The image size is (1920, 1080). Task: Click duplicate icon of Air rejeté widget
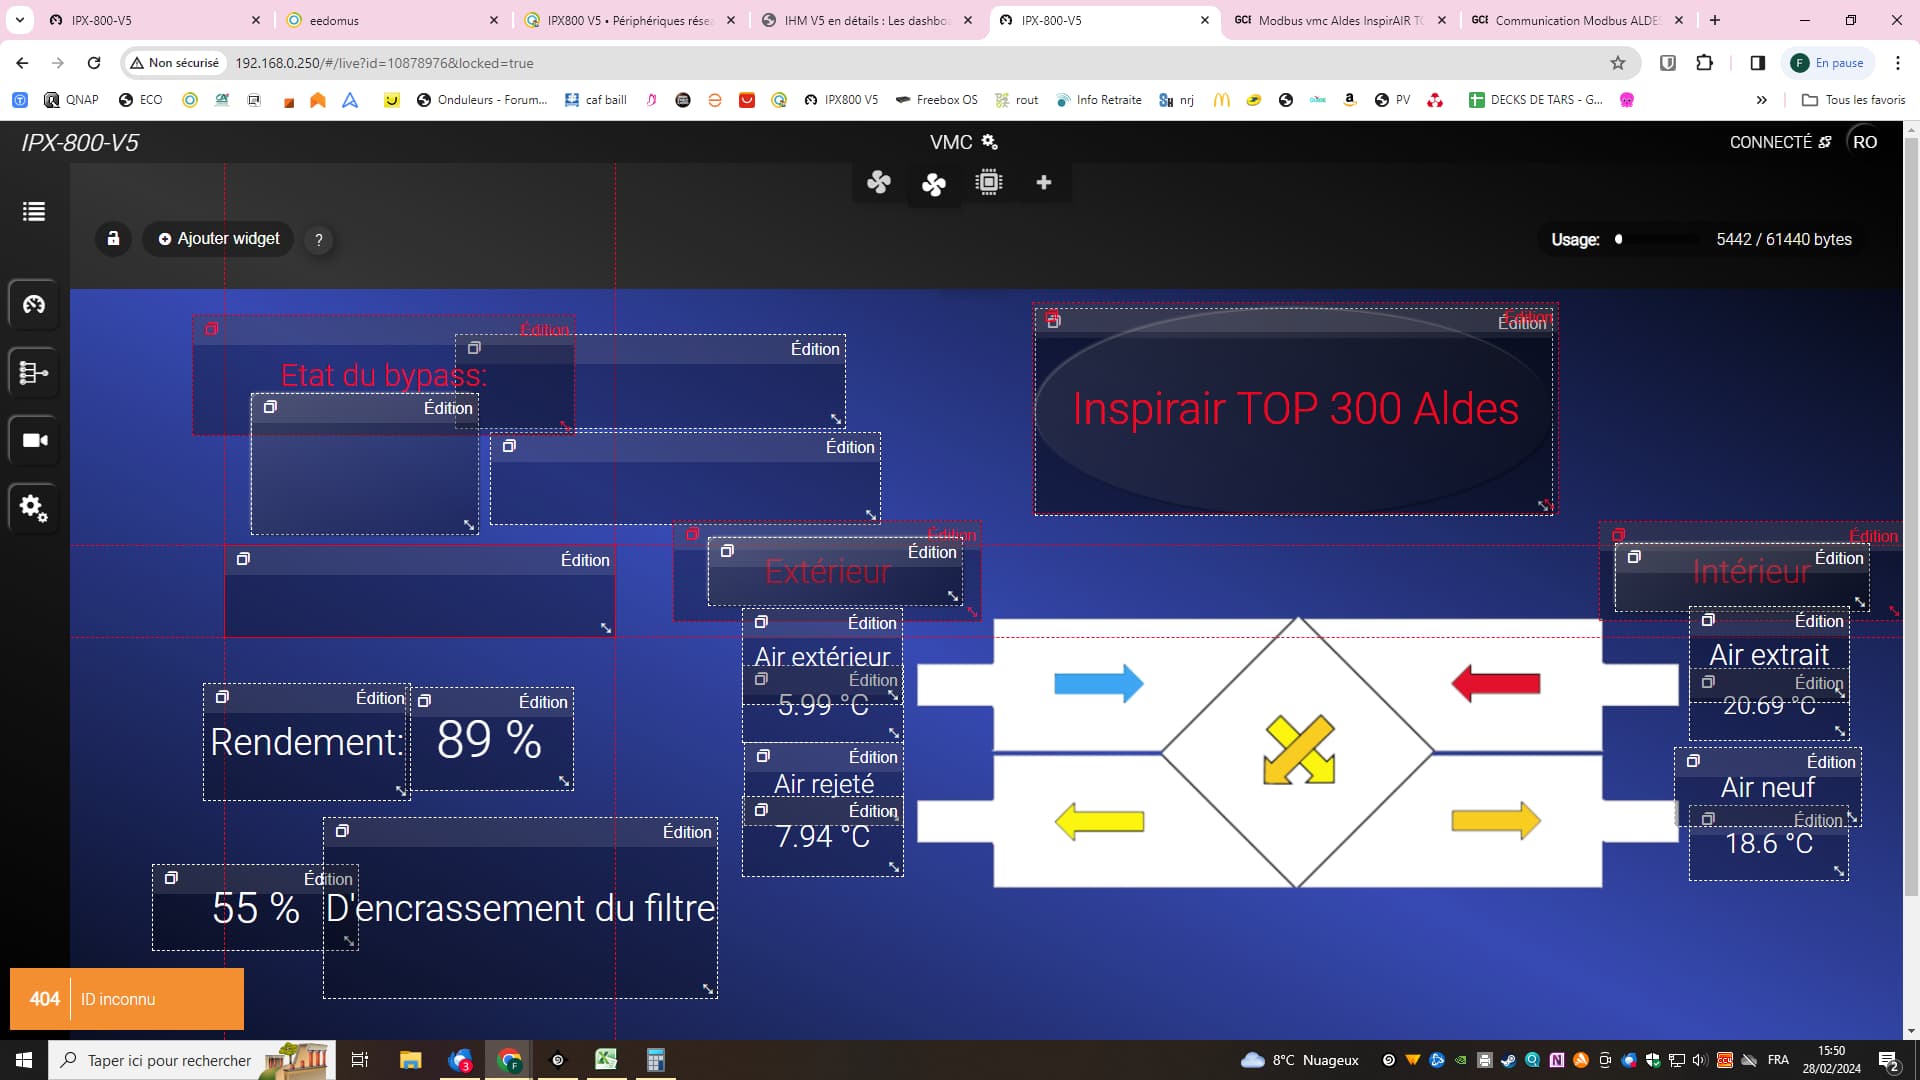(x=763, y=756)
